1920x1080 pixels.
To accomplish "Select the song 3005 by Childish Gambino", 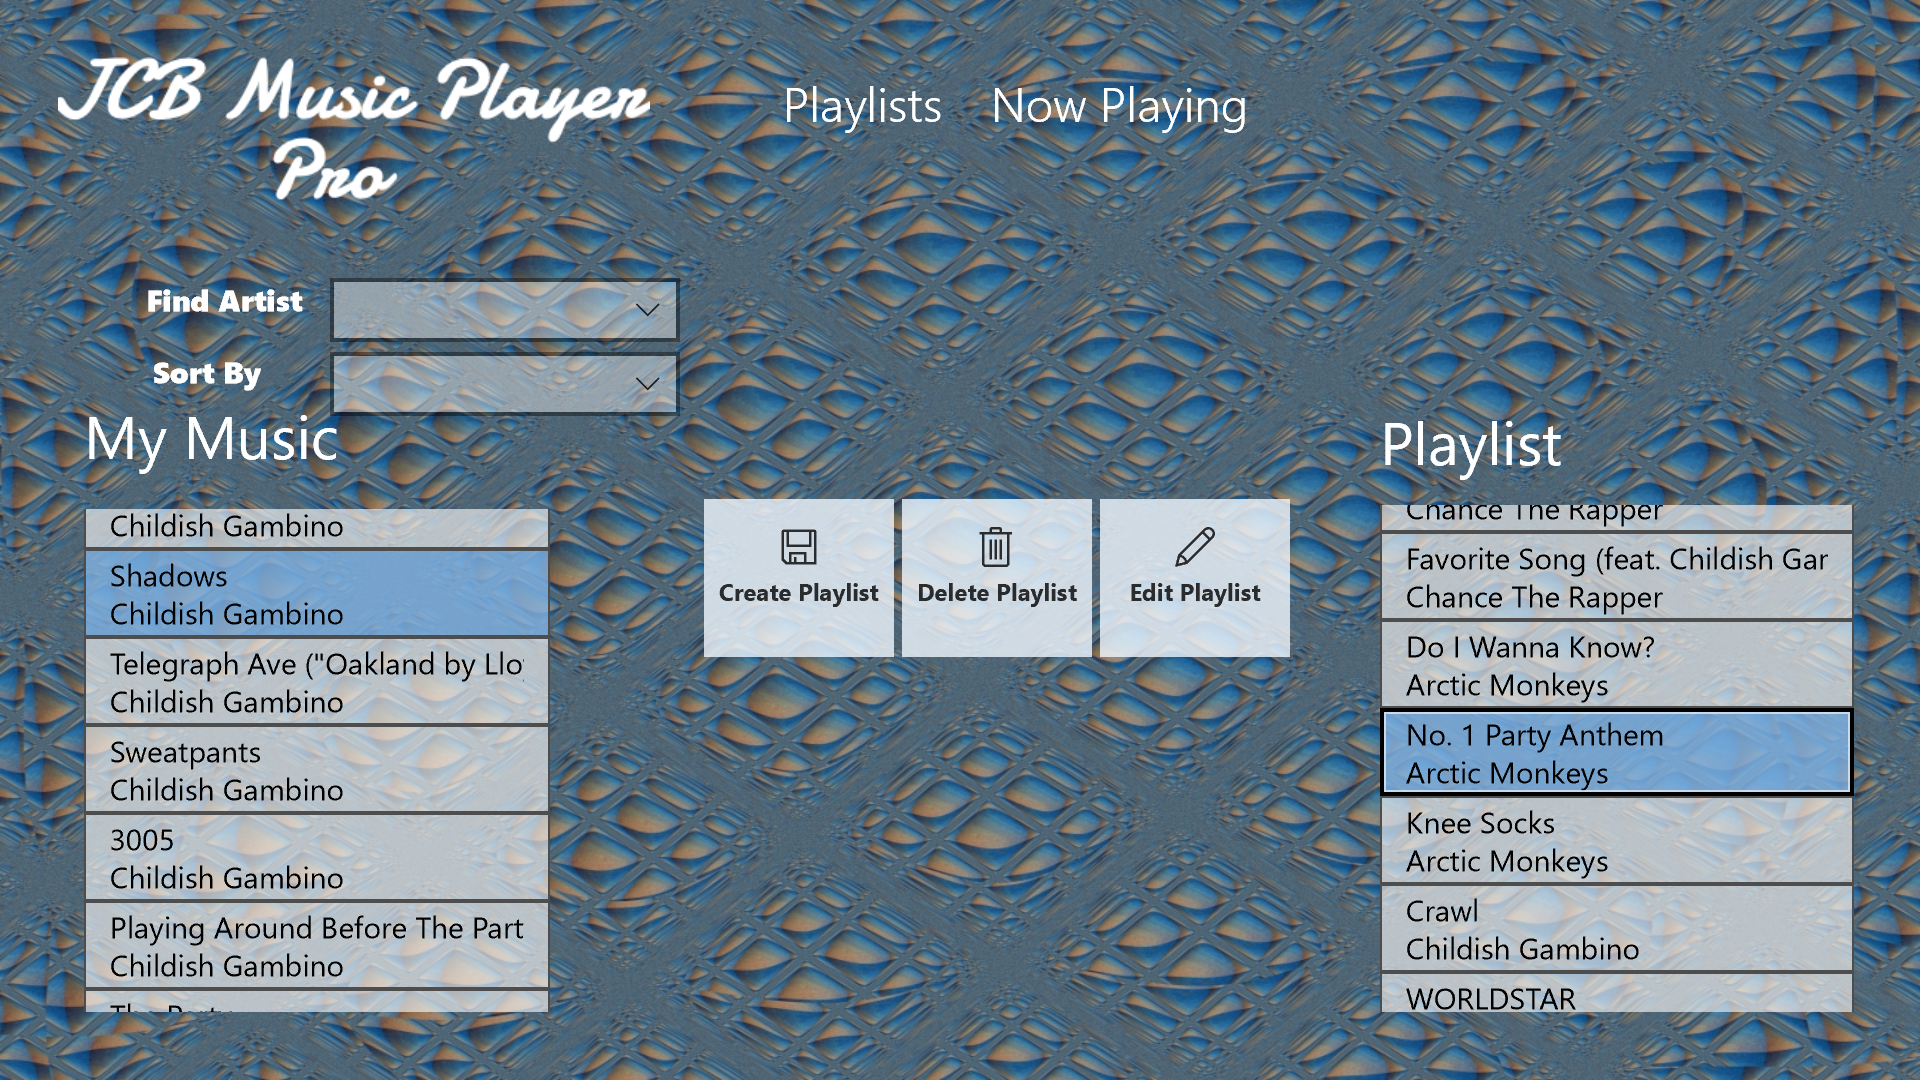I will 317,858.
